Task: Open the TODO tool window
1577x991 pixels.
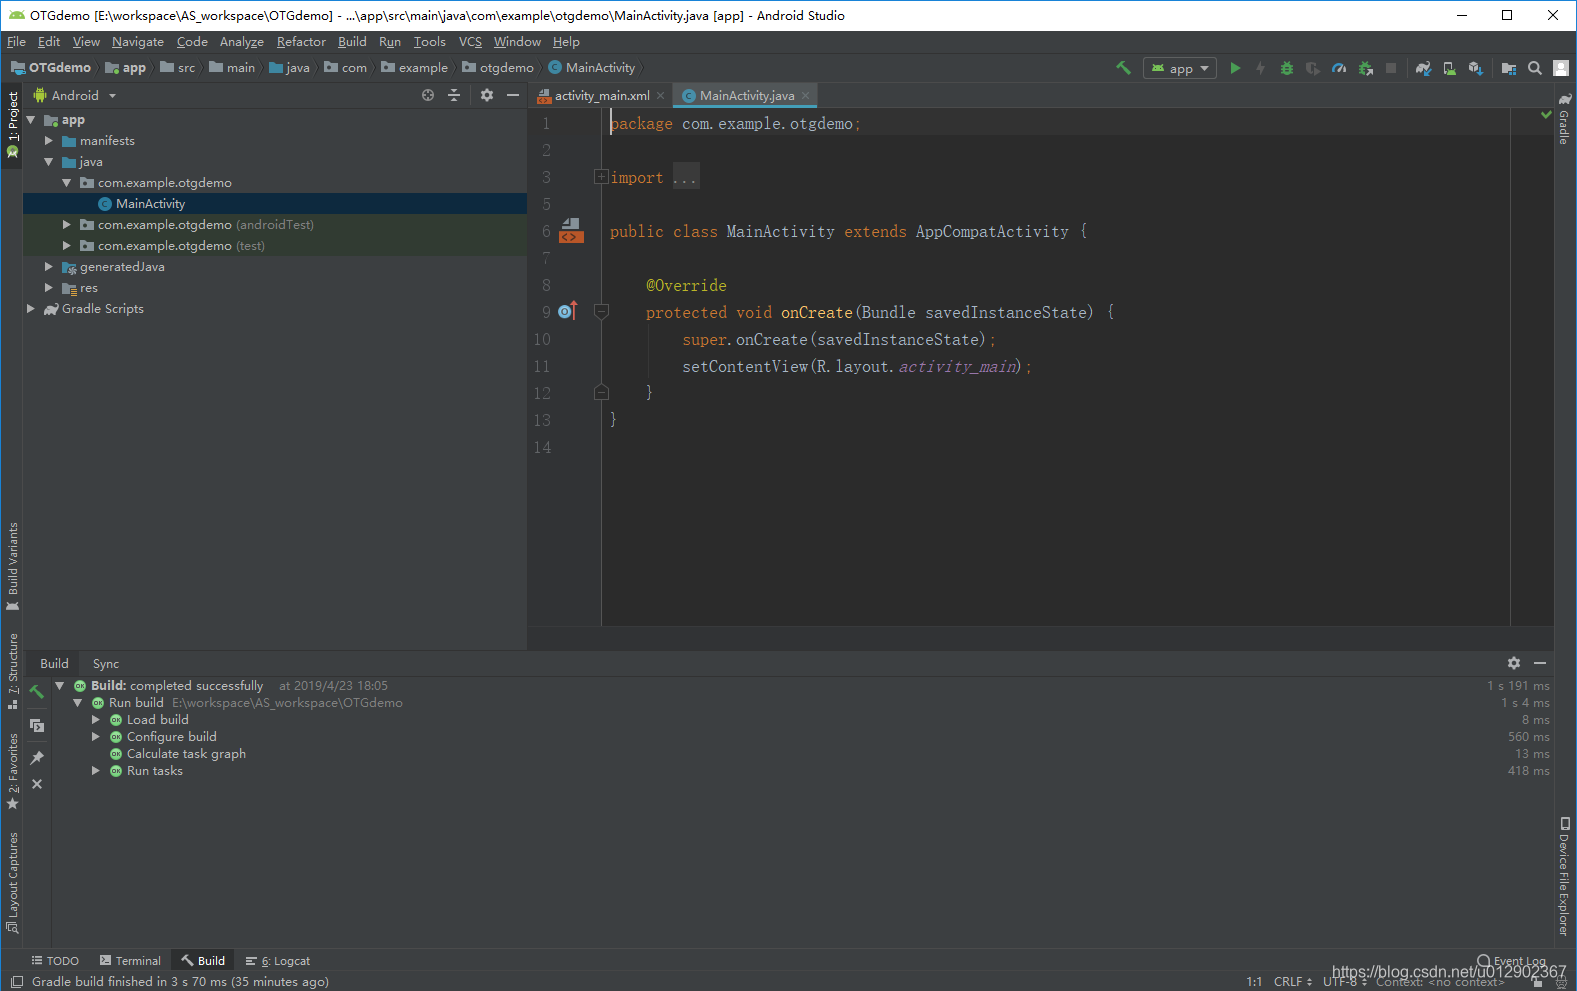Action: 55,961
